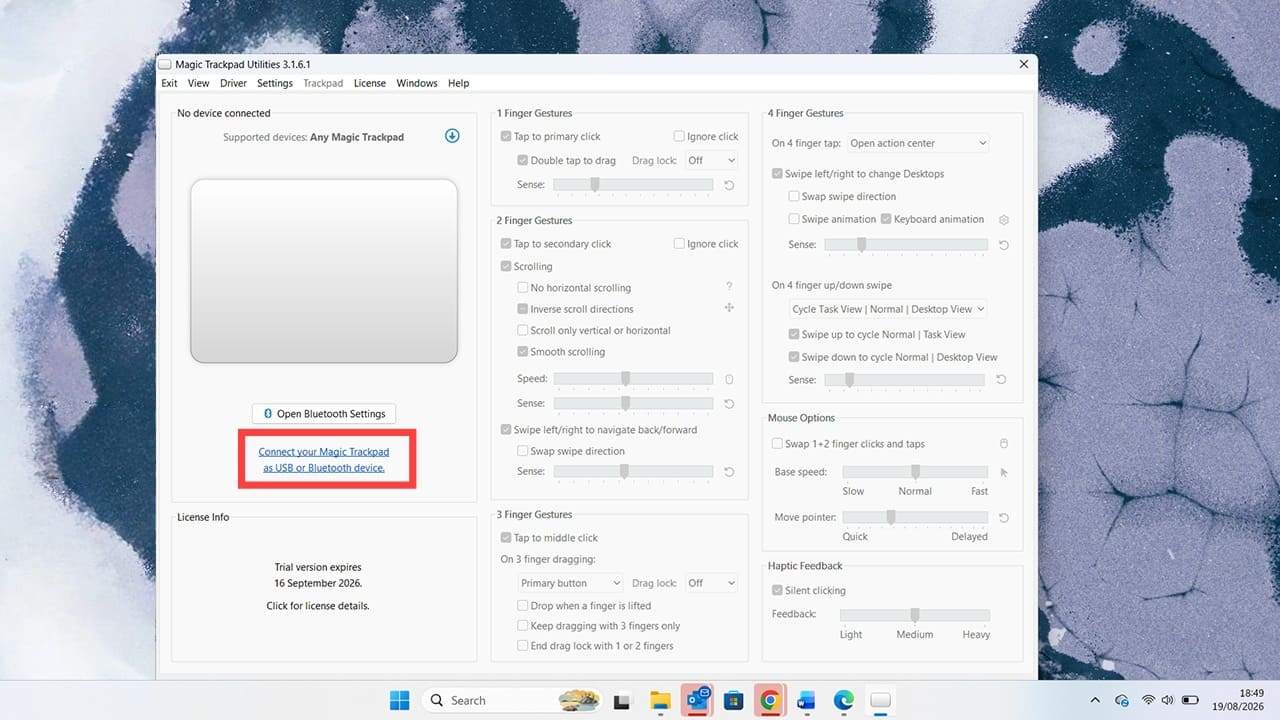1280x720 pixels.
Task: Click Connect your Magic Trackpad link
Action: 324,460
